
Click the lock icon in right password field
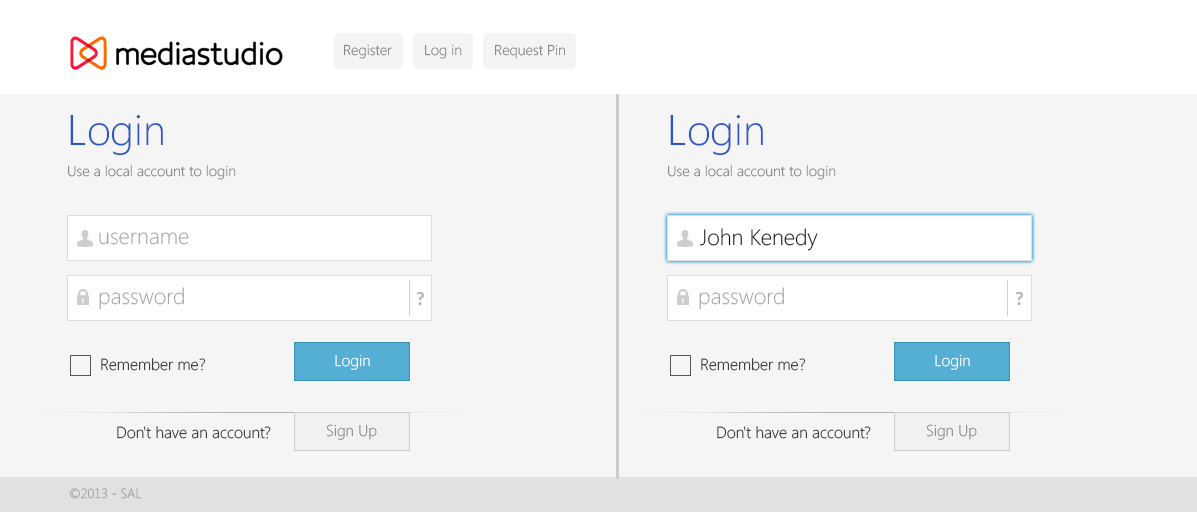point(683,298)
